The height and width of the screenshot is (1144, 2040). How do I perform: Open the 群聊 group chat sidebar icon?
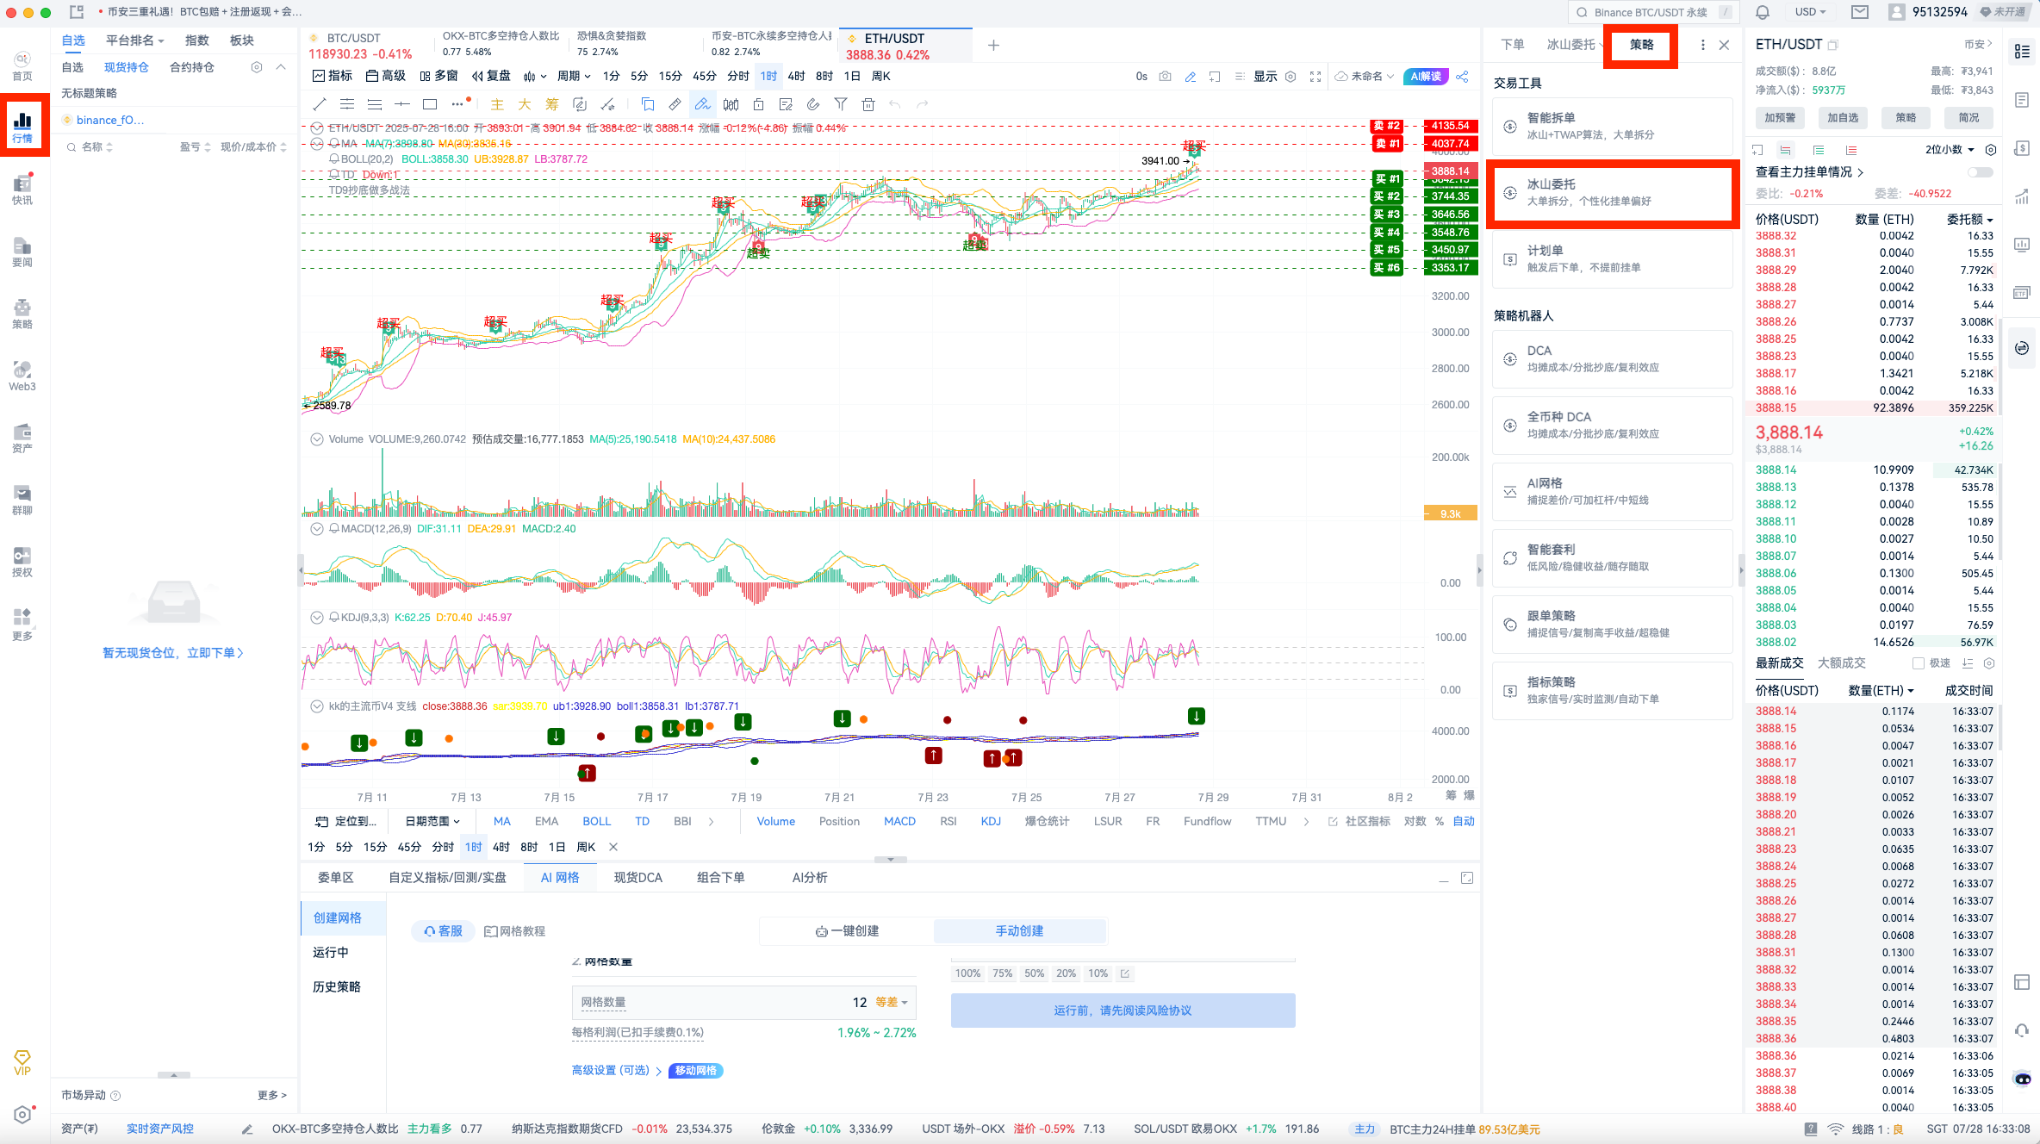(x=22, y=499)
